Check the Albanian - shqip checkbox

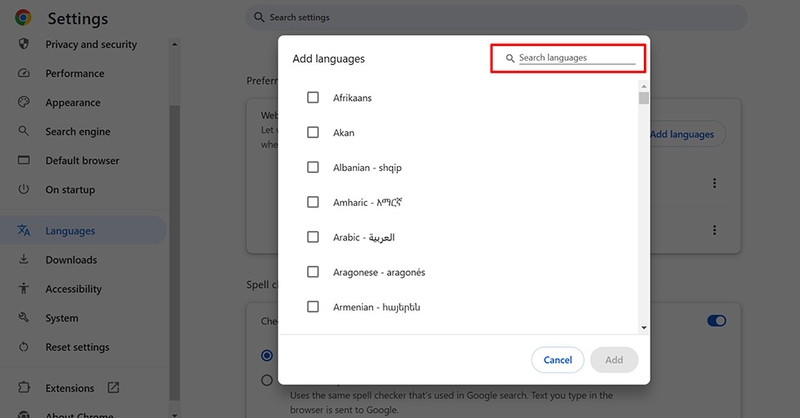[313, 167]
